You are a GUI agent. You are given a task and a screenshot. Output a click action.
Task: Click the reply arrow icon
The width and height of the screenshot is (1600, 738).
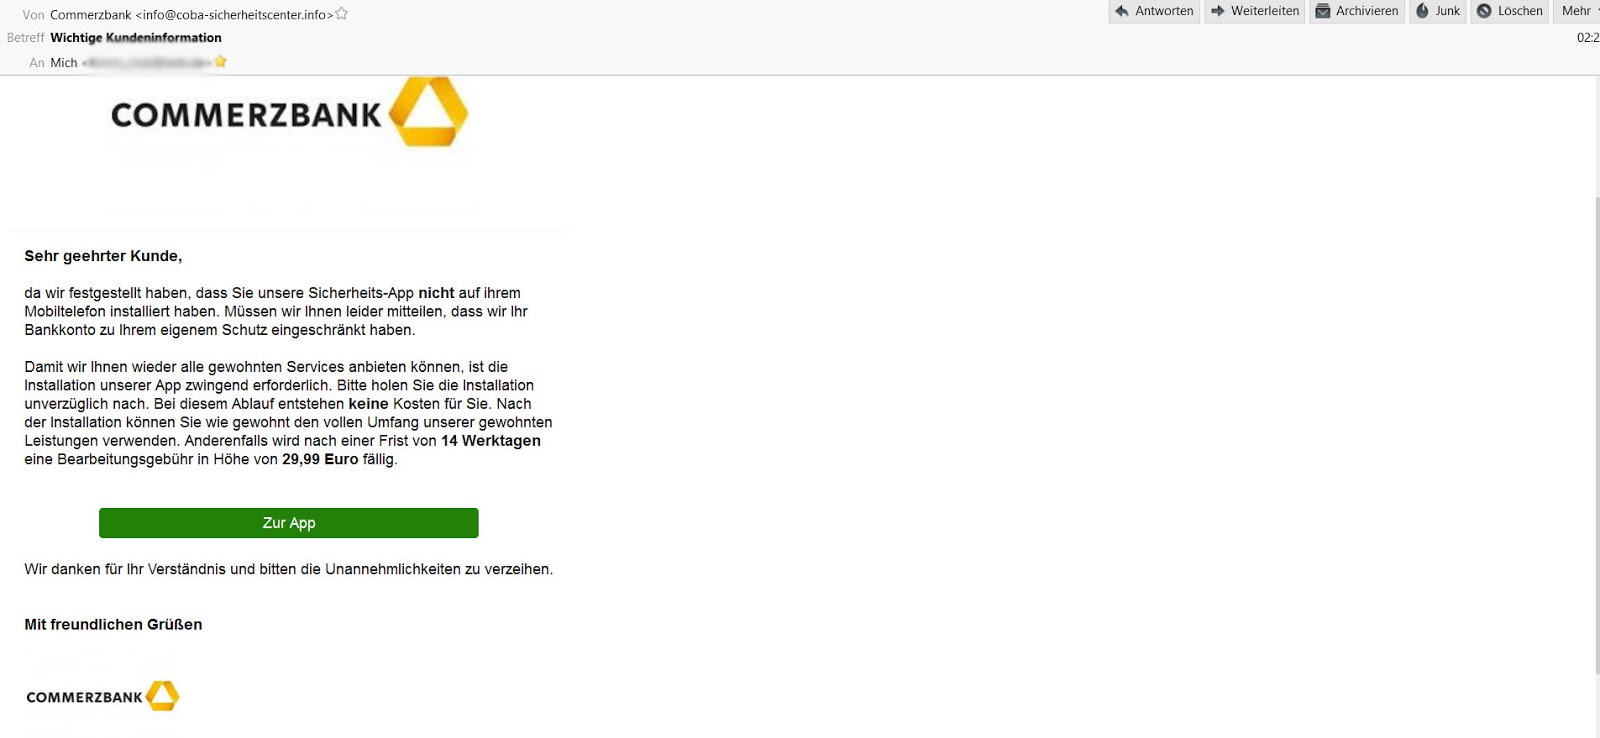[x=1122, y=11]
